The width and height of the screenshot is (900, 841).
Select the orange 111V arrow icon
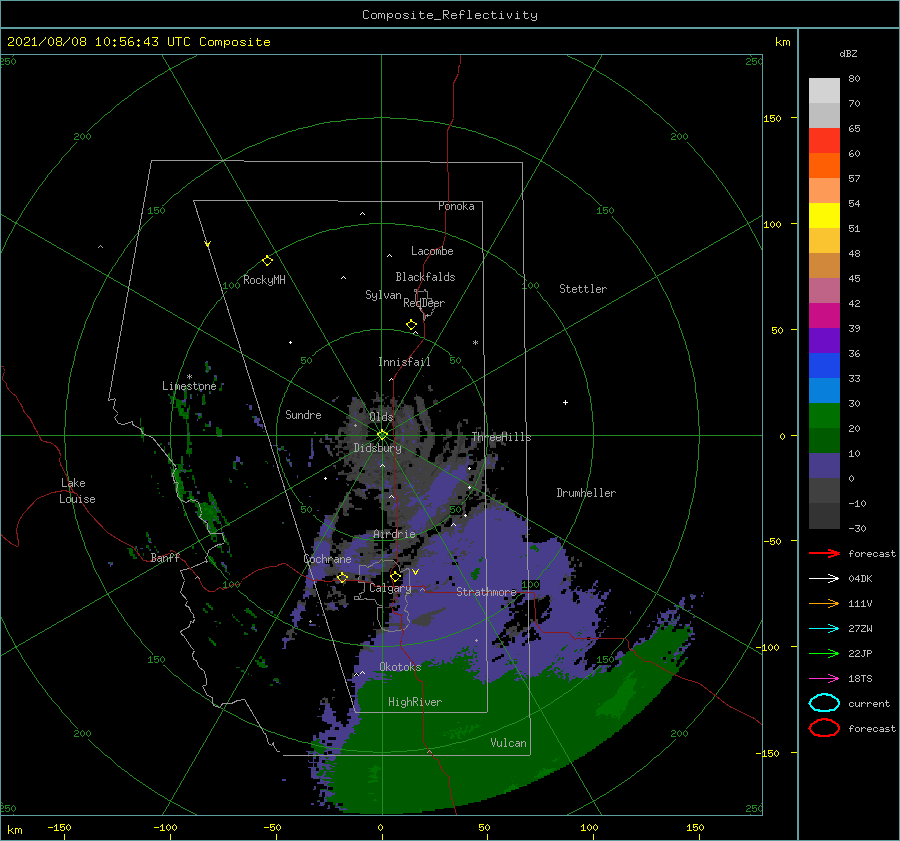(x=824, y=603)
